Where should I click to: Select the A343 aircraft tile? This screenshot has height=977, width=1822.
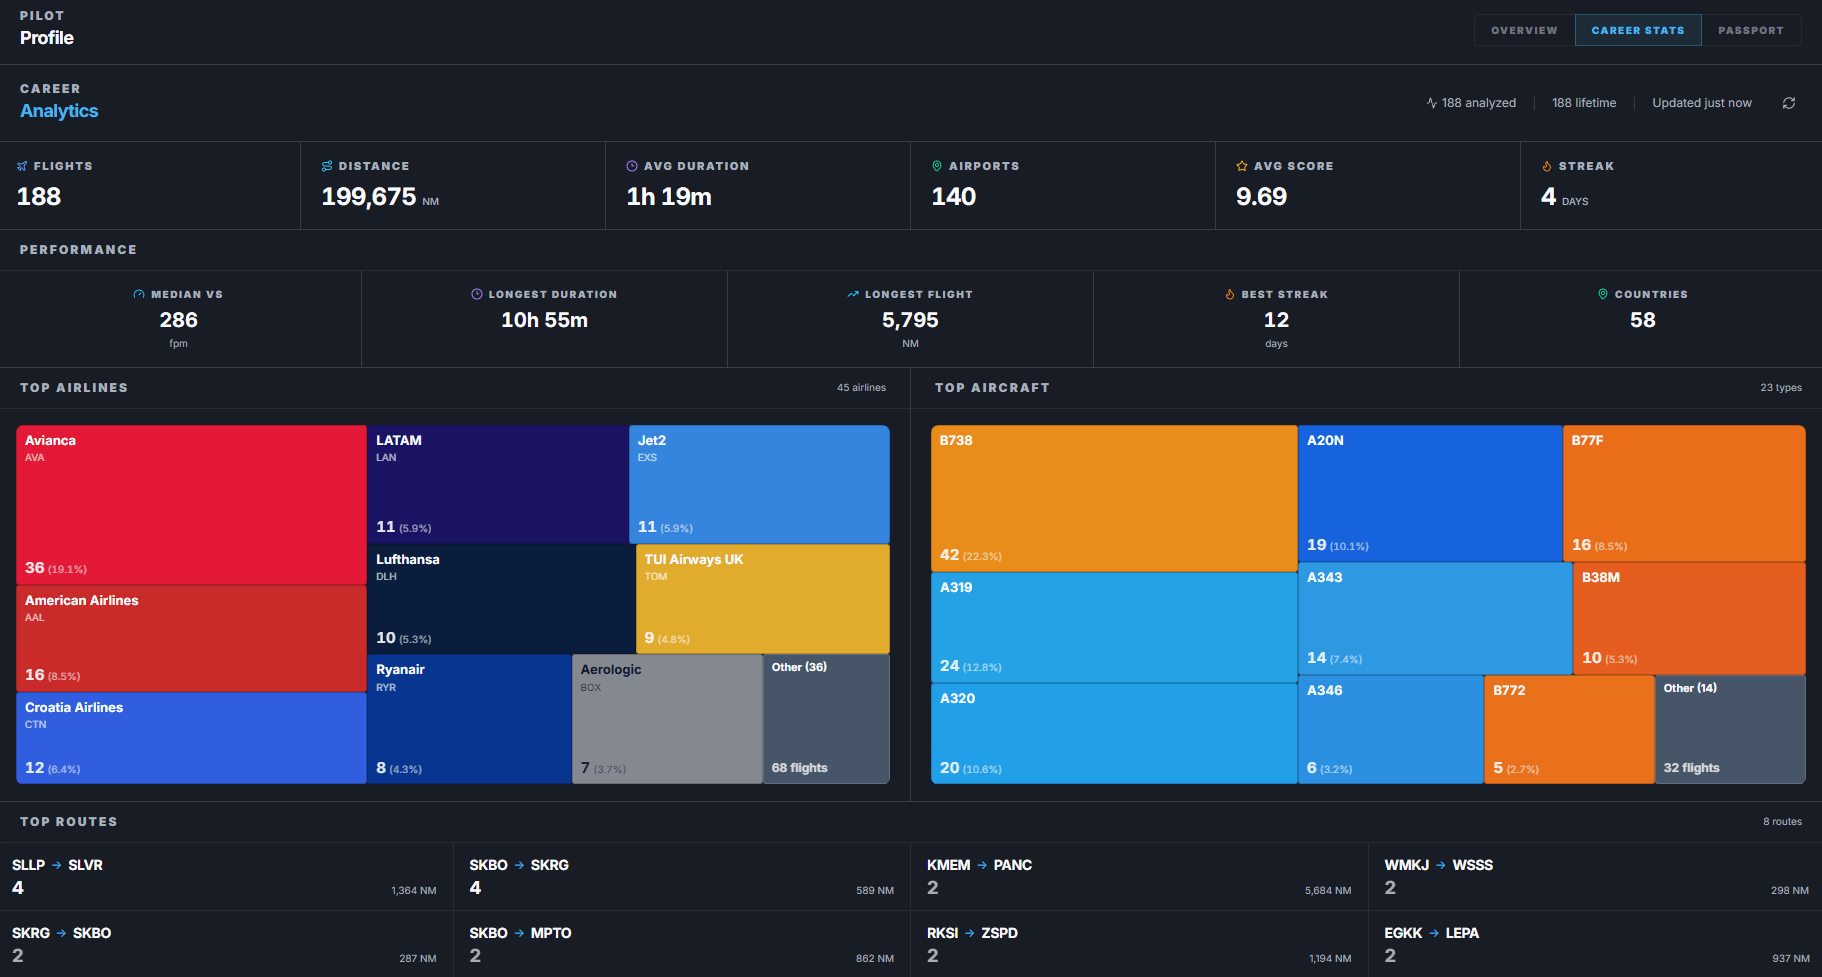click(x=1435, y=618)
